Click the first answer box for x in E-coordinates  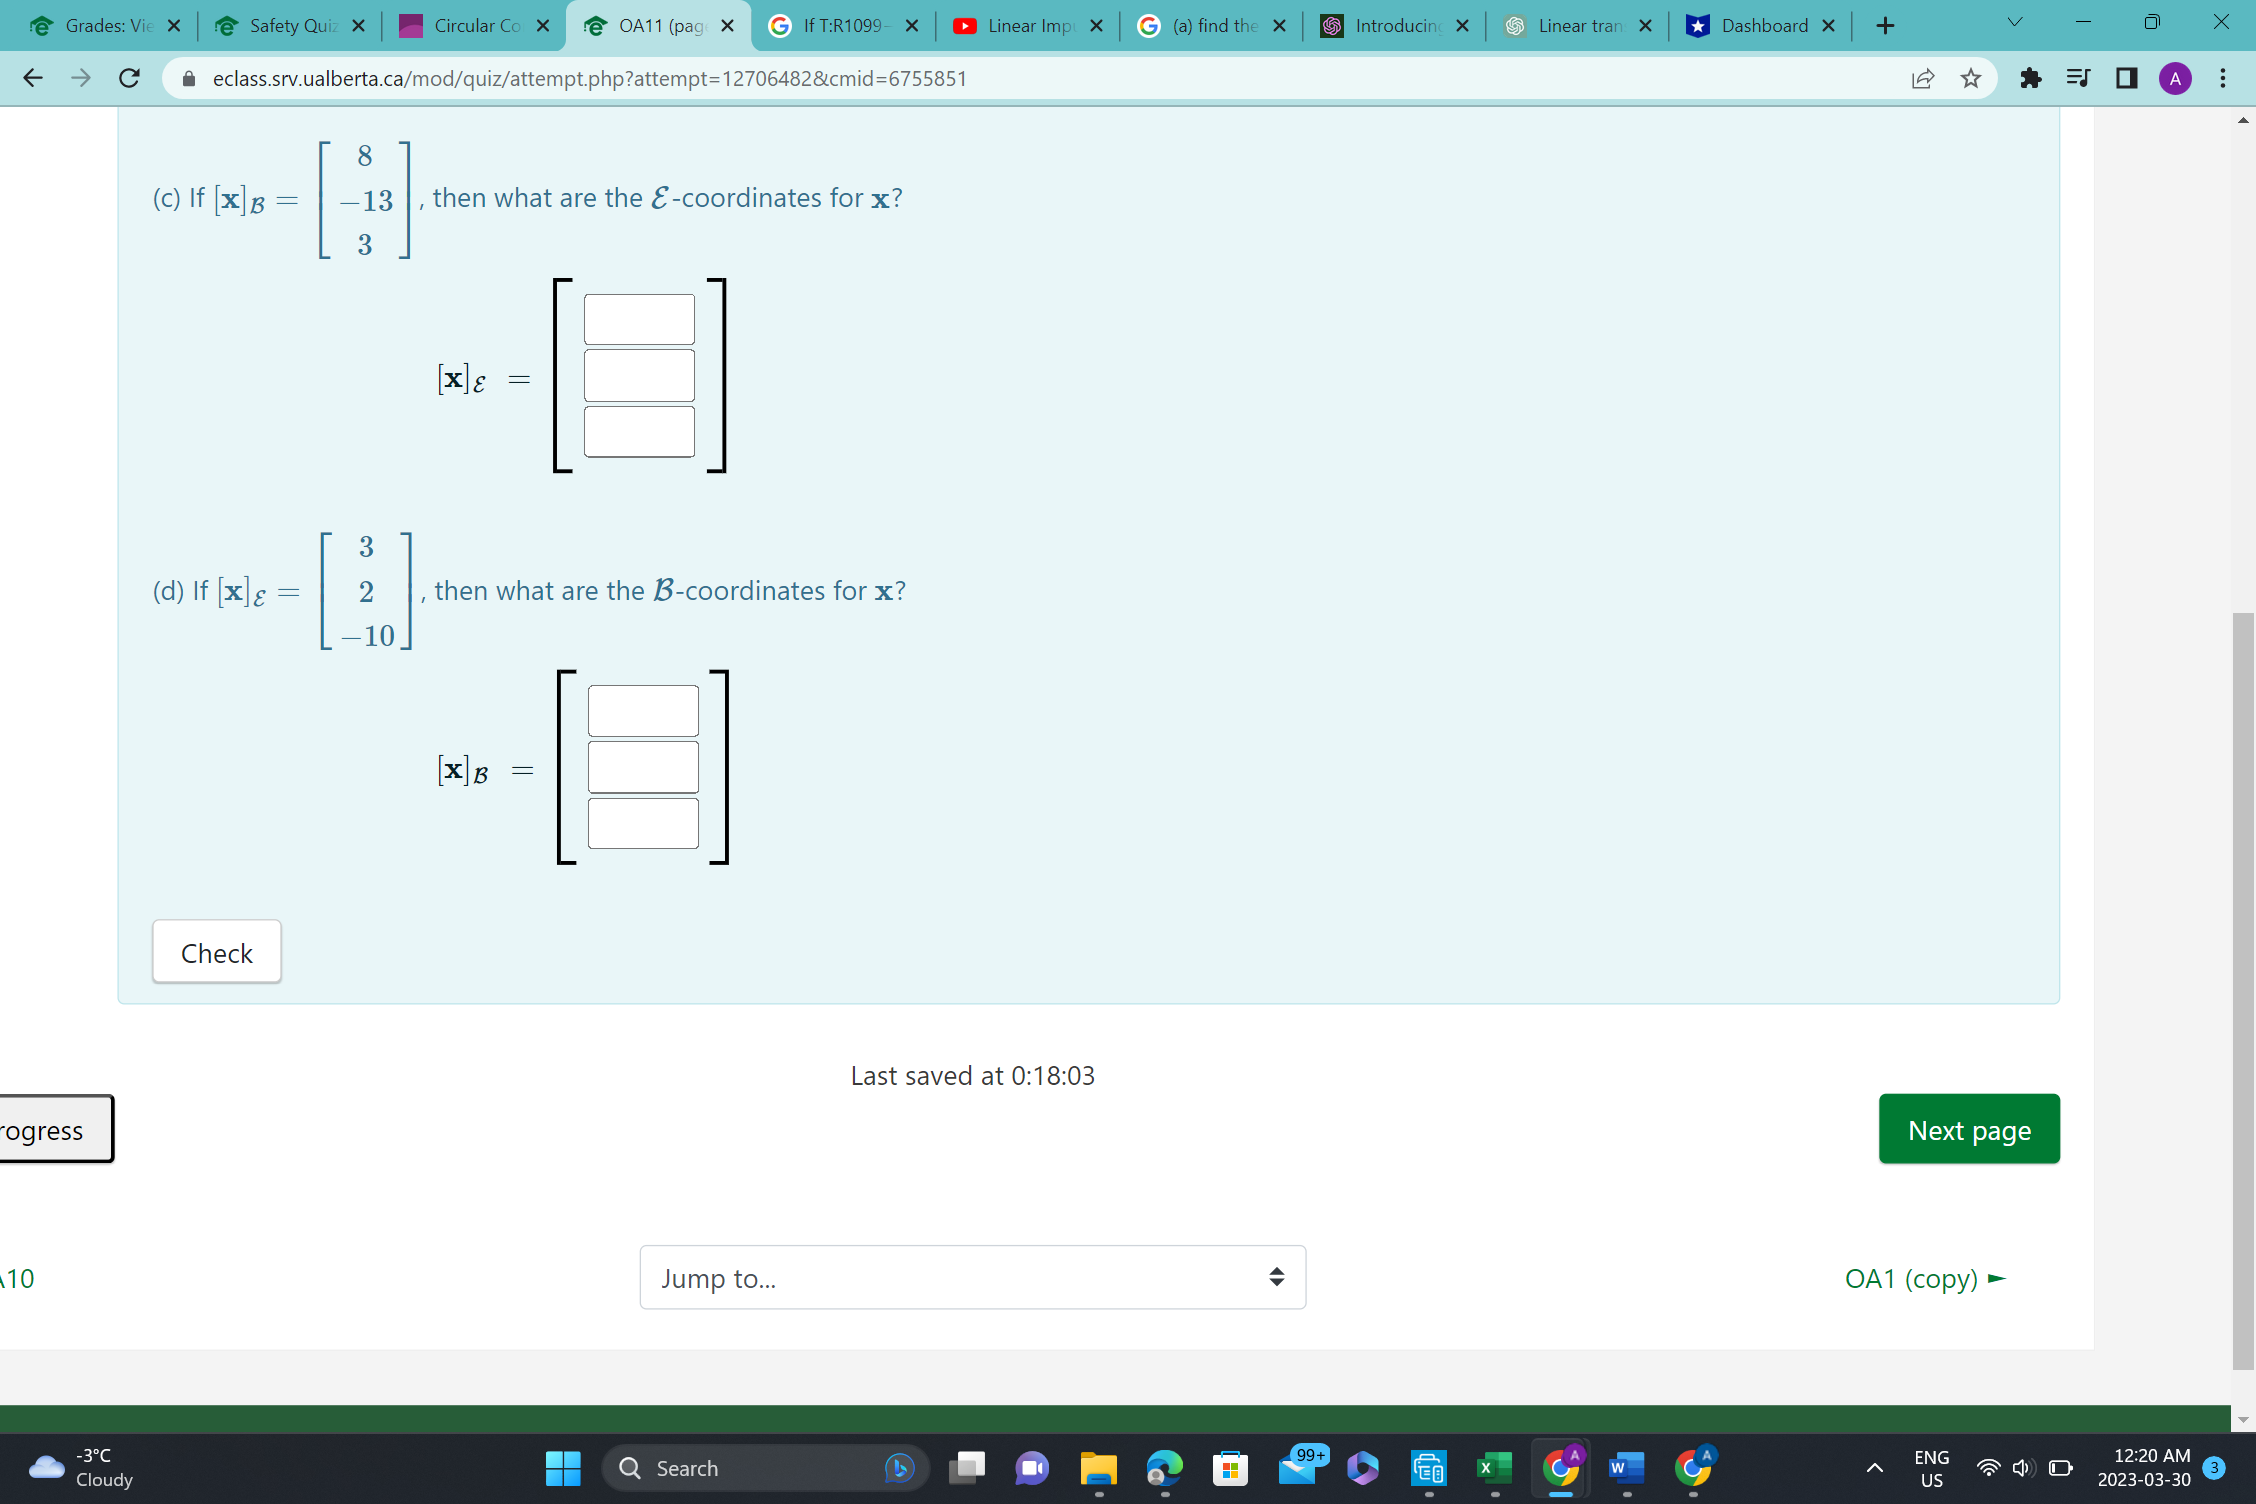click(x=639, y=318)
